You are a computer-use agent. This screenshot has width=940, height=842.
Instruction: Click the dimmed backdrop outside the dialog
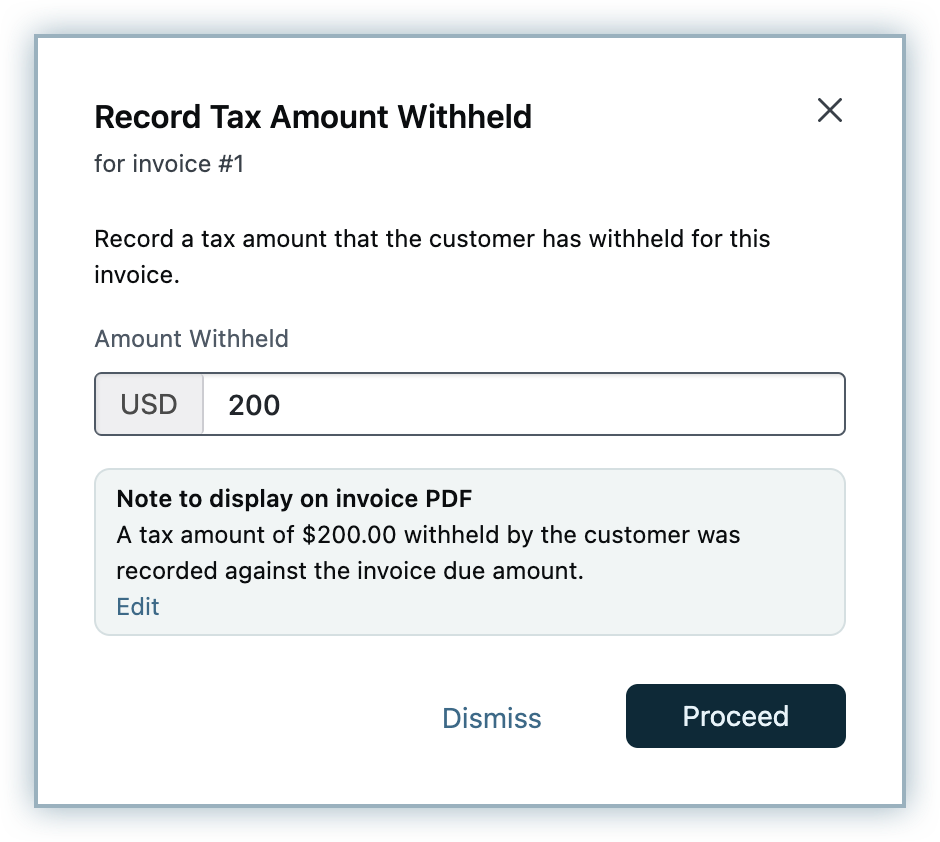pos(18,420)
